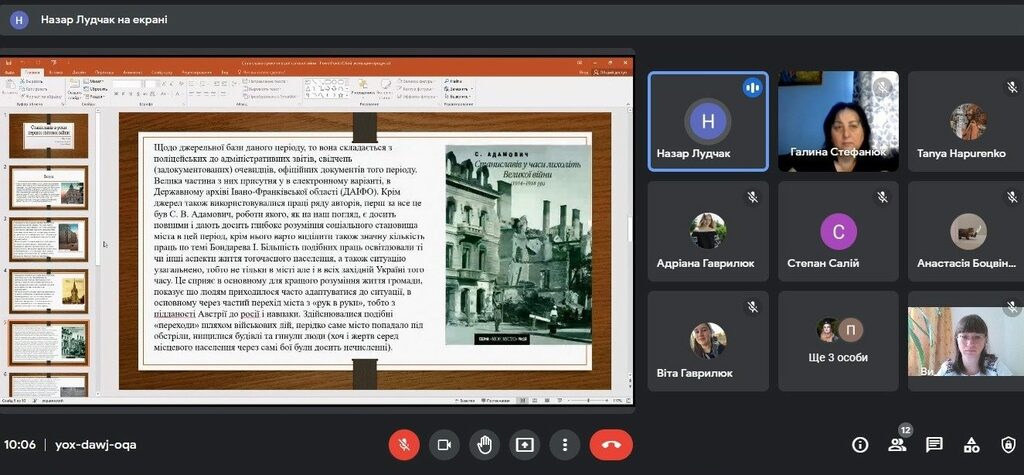Show the participants list

(897, 445)
